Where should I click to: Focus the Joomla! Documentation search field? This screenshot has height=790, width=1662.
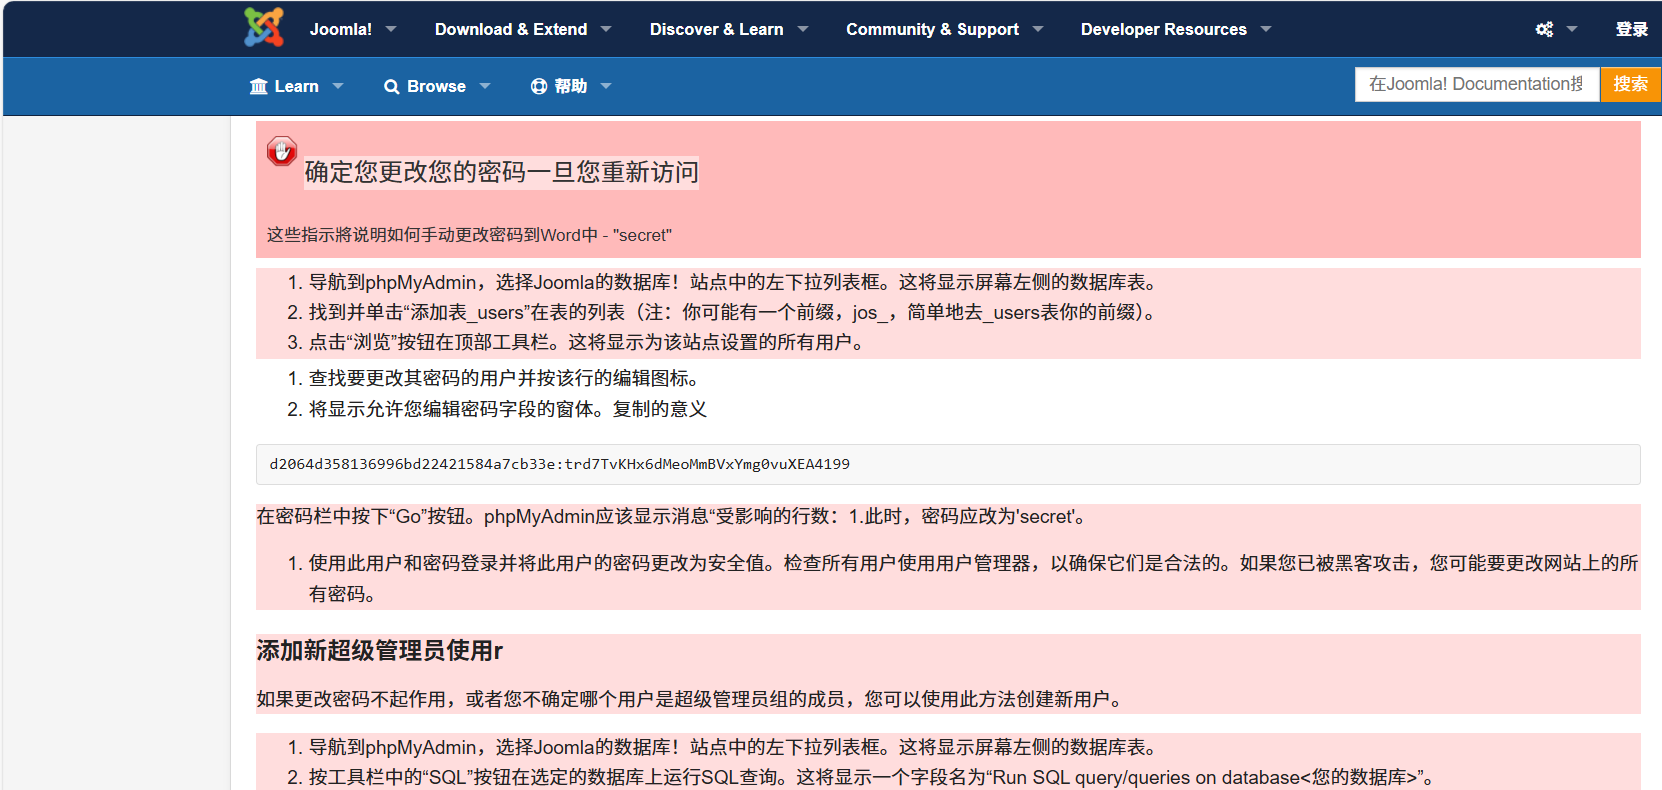1477,84
